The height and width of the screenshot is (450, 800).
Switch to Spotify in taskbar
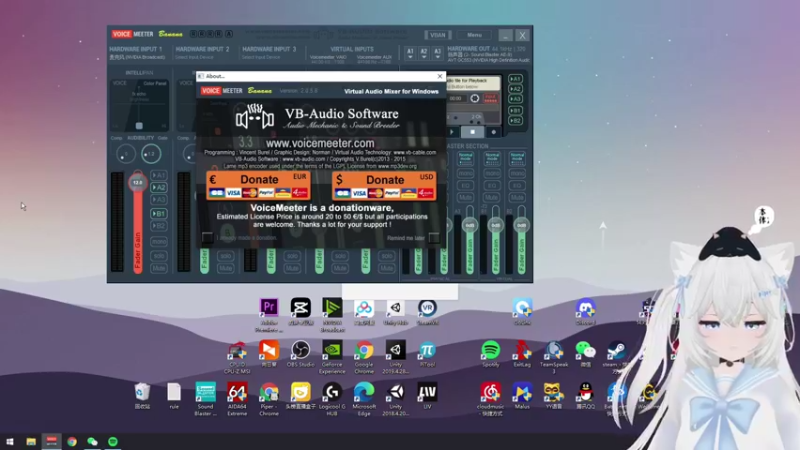pos(113,441)
